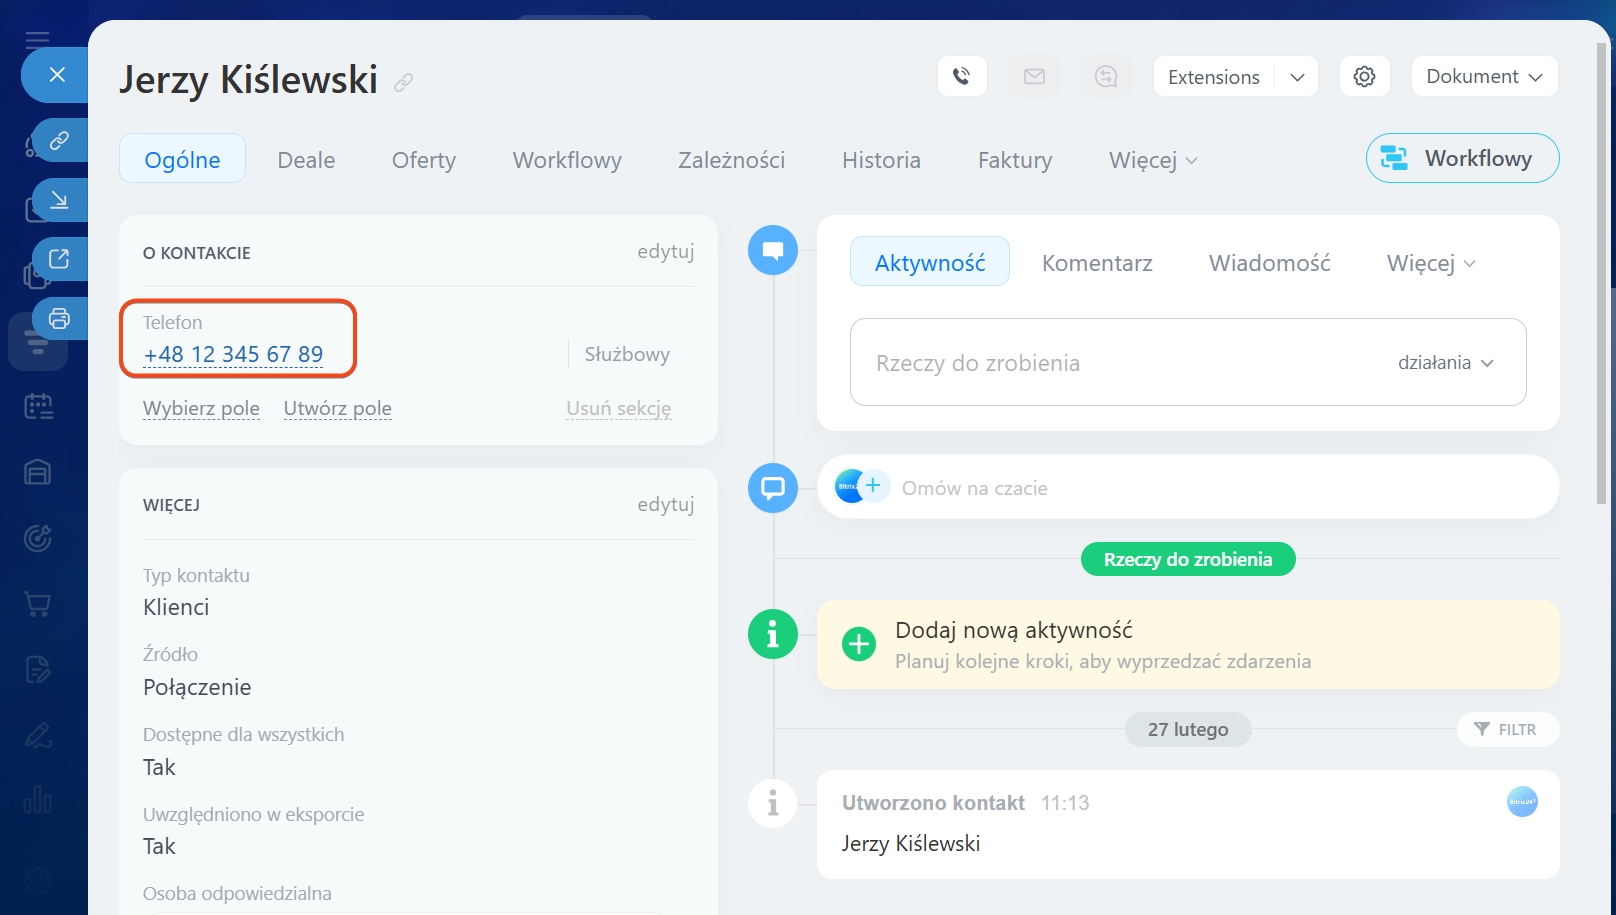Click the phone number +48 12 345 67 89

pos(233,354)
